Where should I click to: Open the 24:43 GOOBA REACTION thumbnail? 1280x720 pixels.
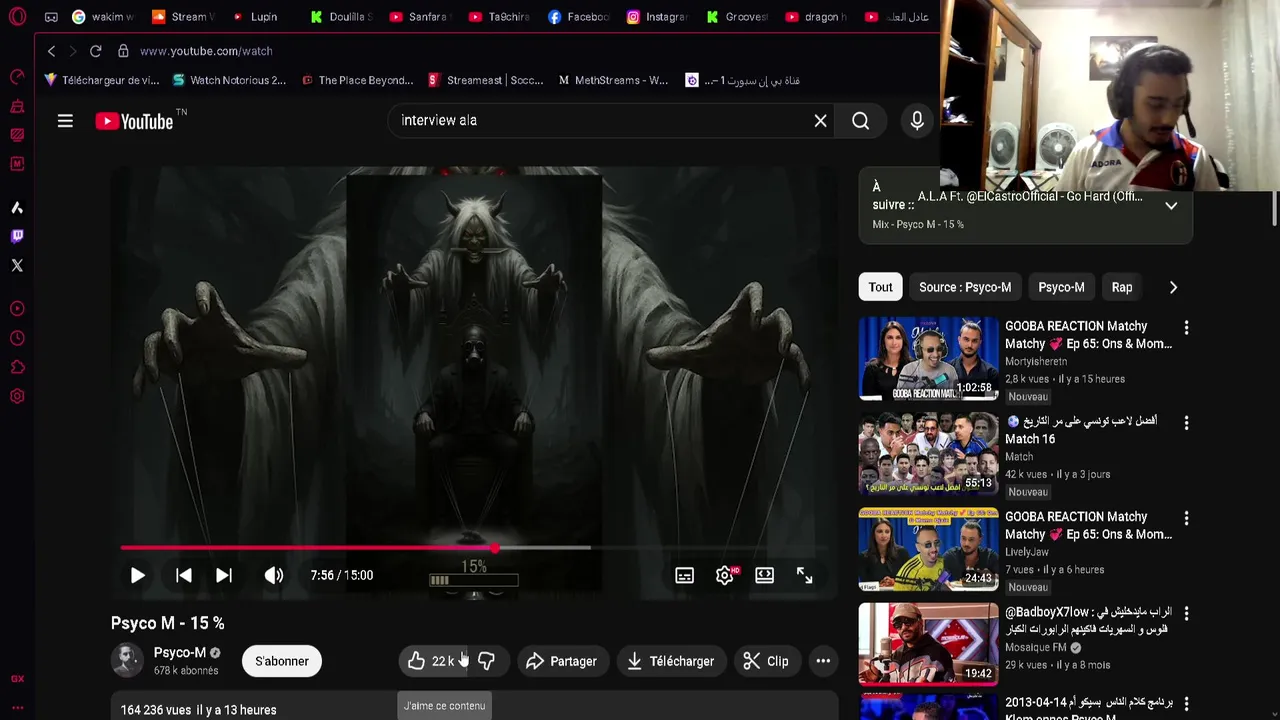[x=928, y=548]
